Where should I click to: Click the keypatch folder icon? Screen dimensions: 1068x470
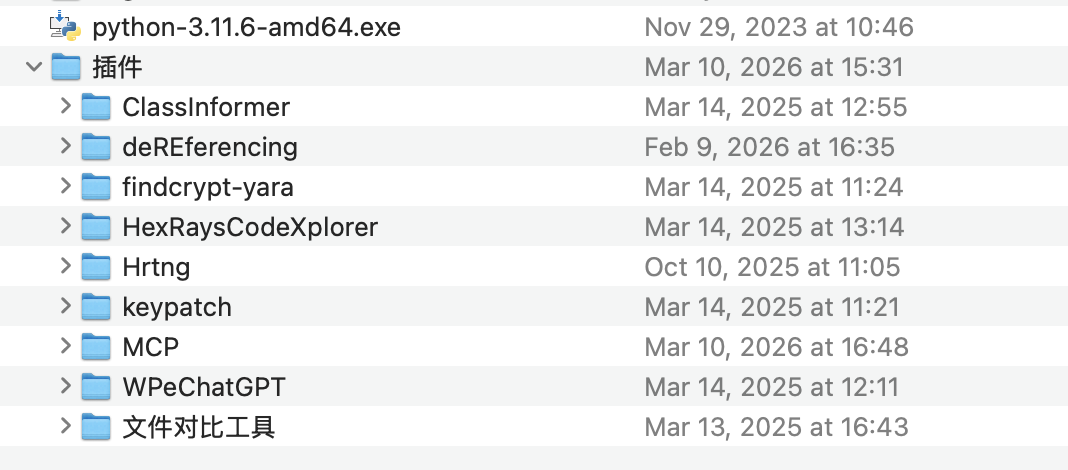point(95,307)
